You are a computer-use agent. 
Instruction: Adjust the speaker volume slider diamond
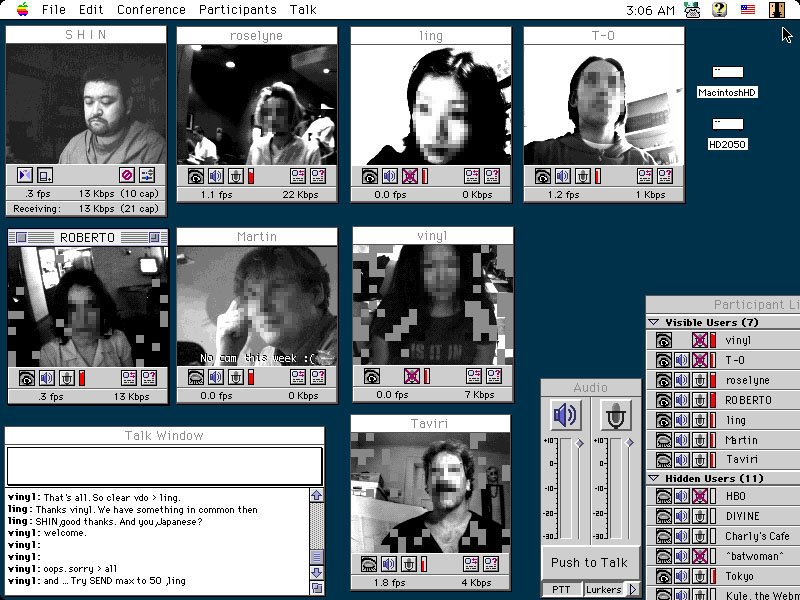pos(578,443)
